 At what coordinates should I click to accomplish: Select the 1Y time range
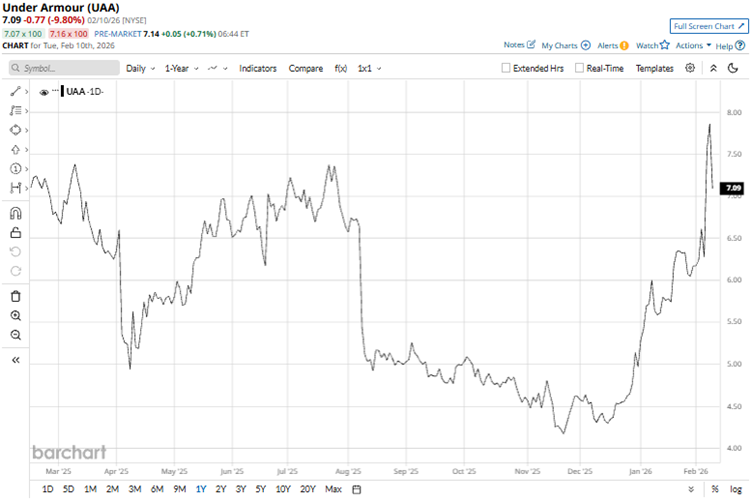pos(201,489)
